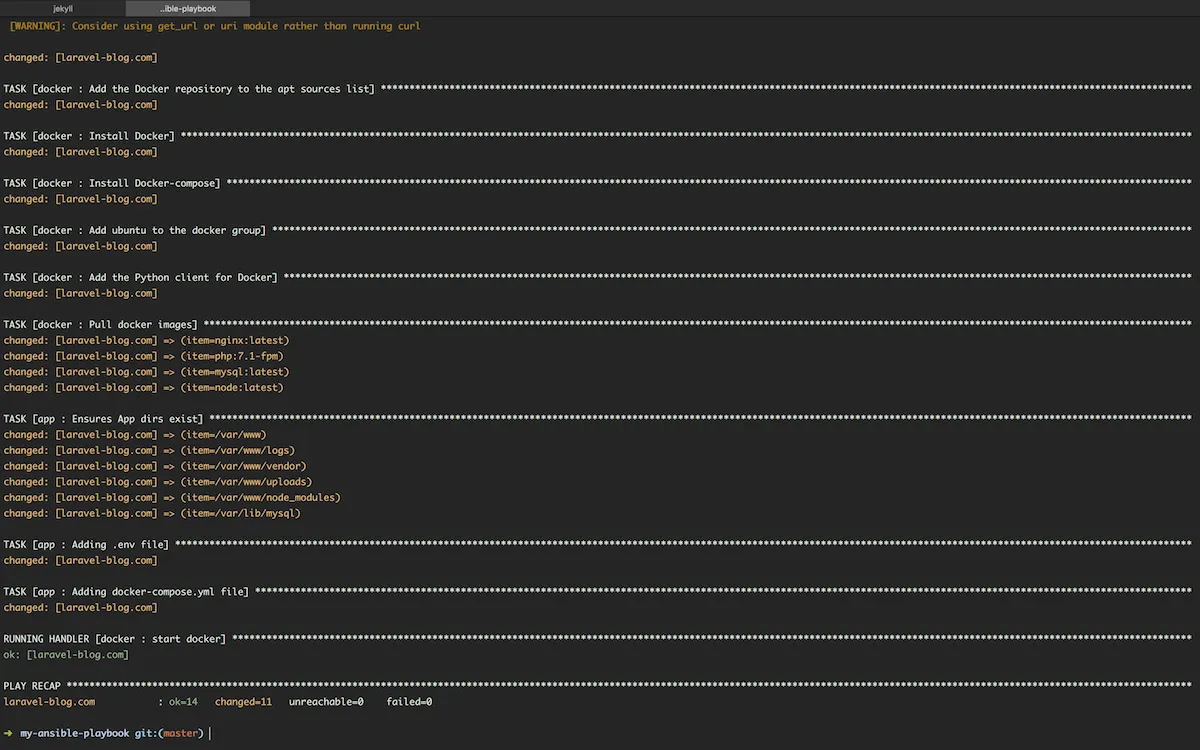Place cursor at the shell prompt input
The height and width of the screenshot is (750, 1200).
[x=211, y=733]
